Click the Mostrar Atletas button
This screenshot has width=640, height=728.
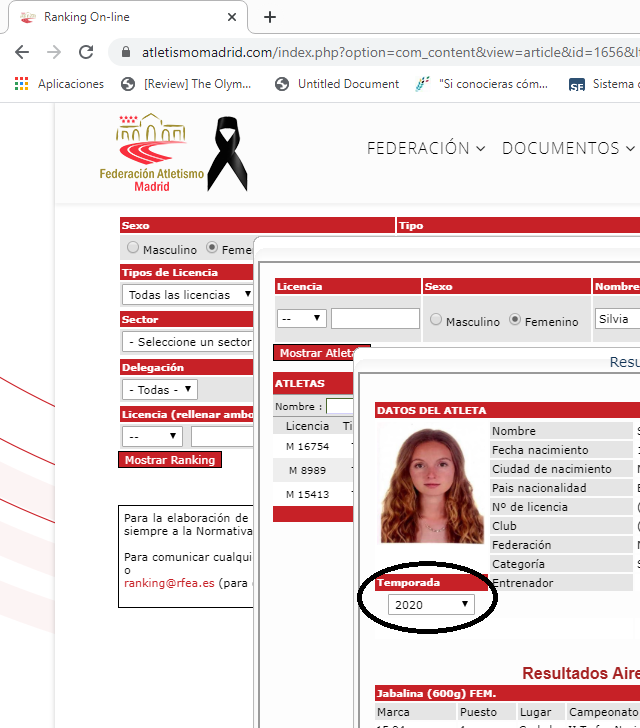coord(316,353)
